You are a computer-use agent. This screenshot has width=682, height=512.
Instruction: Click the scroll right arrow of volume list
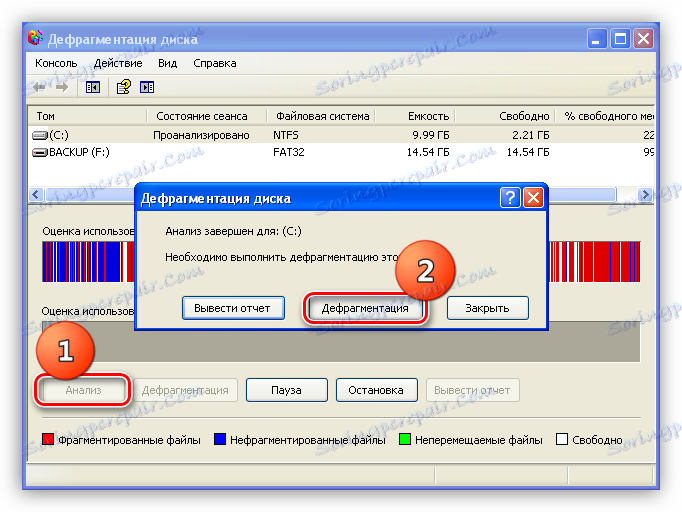645,194
